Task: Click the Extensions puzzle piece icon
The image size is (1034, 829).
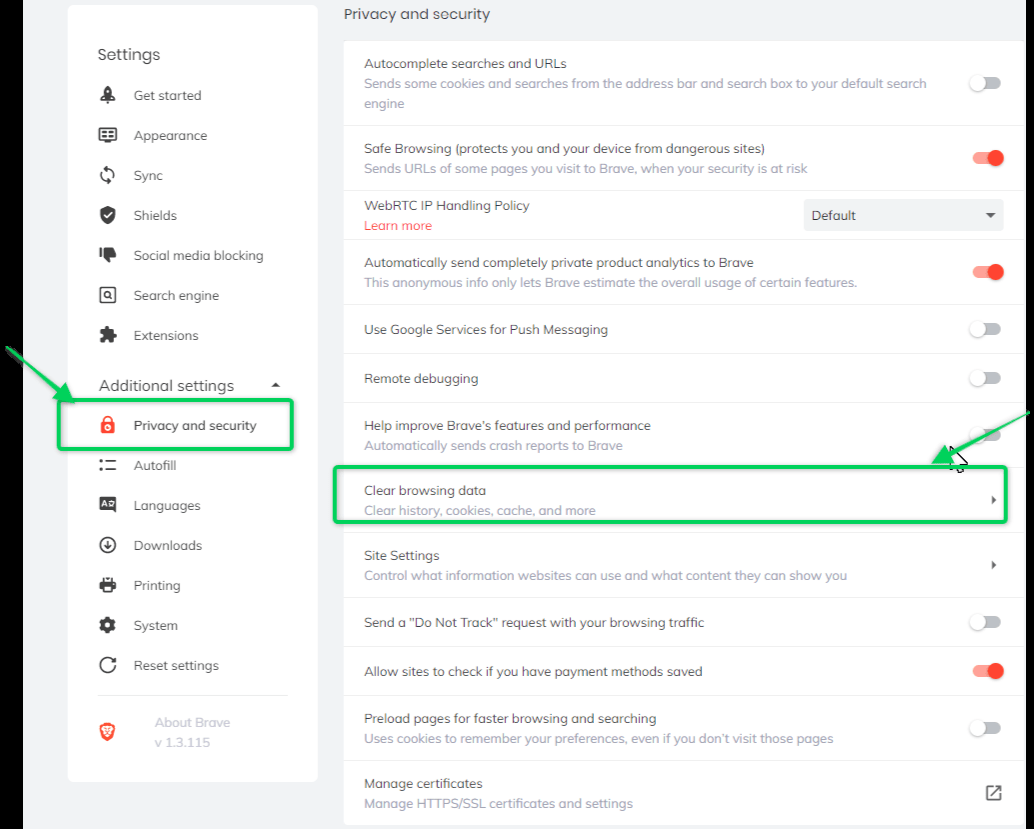Action: [107, 335]
